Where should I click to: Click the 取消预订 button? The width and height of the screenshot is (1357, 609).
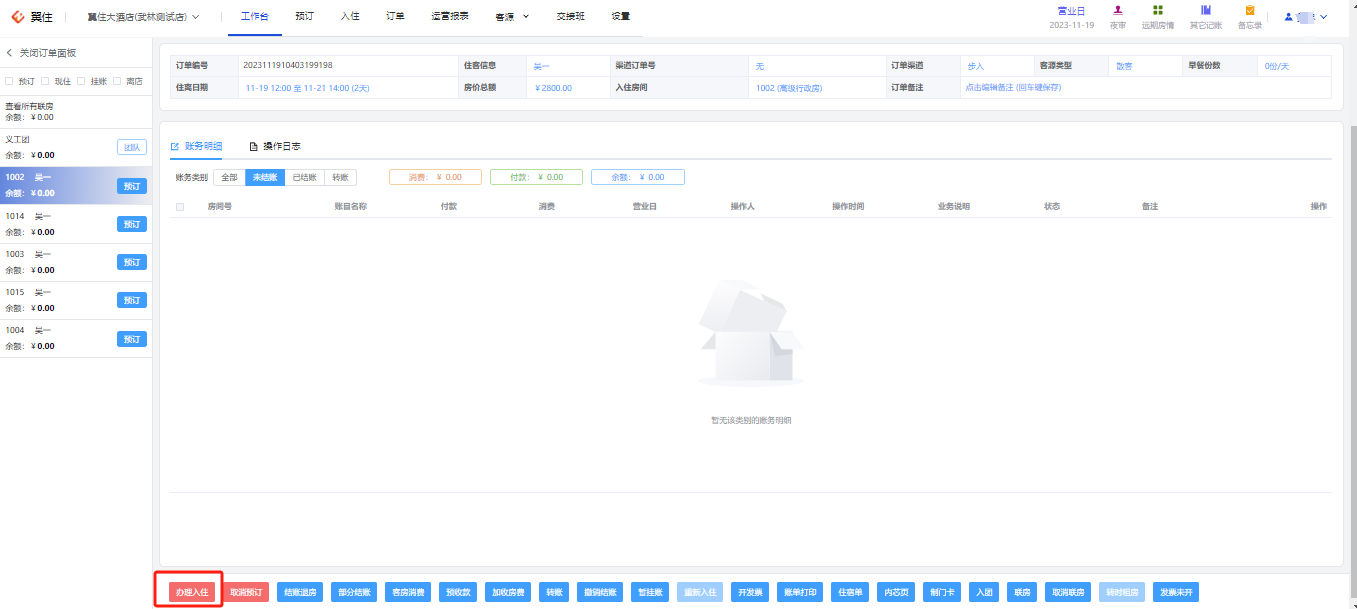coord(246,592)
